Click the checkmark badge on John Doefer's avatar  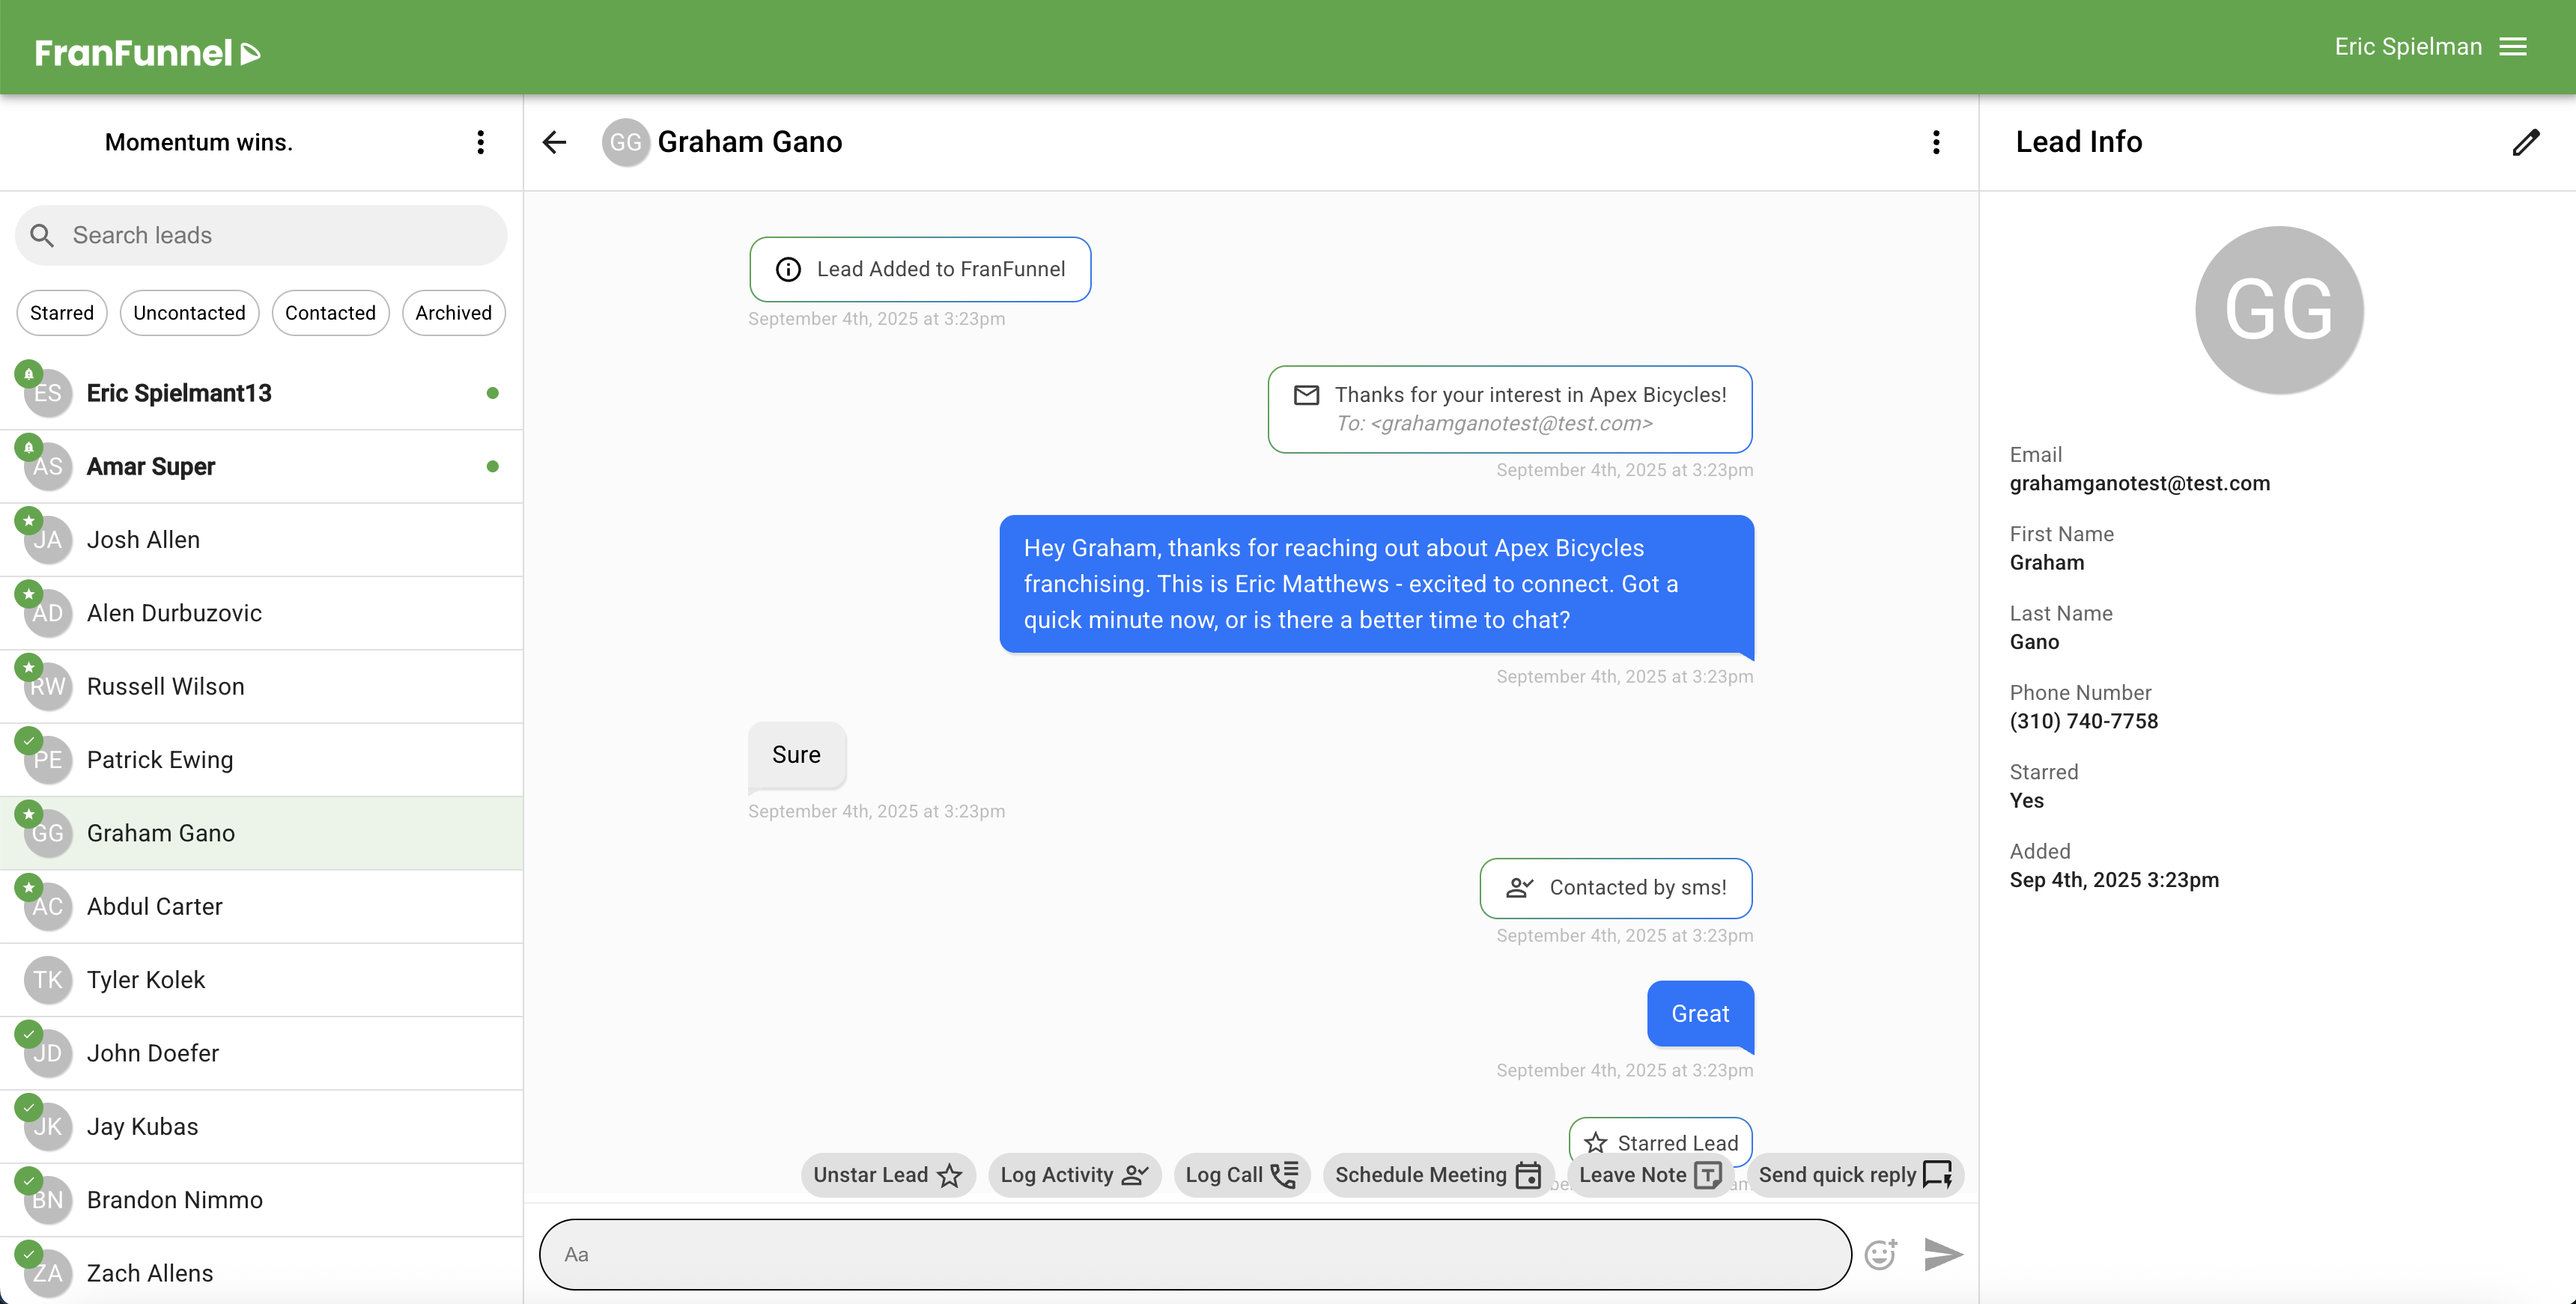click(x=29, y=1034)
